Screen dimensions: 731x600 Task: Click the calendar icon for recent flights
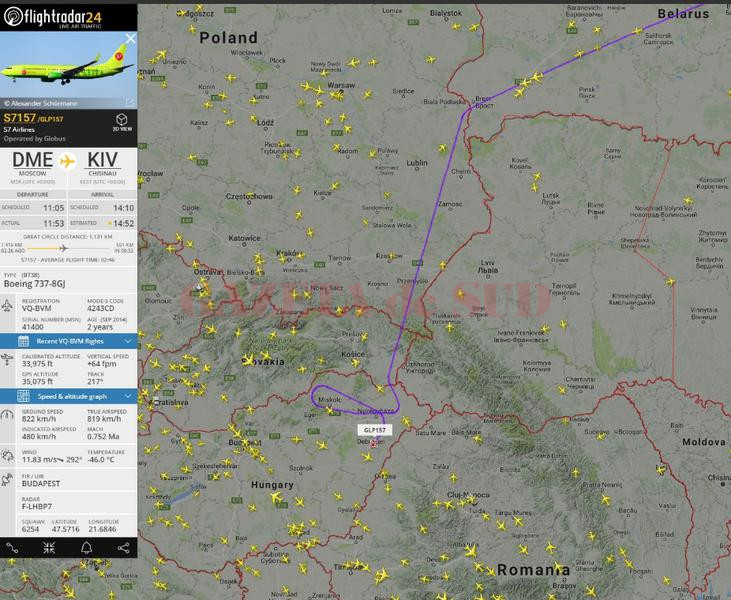click(23, 341)
